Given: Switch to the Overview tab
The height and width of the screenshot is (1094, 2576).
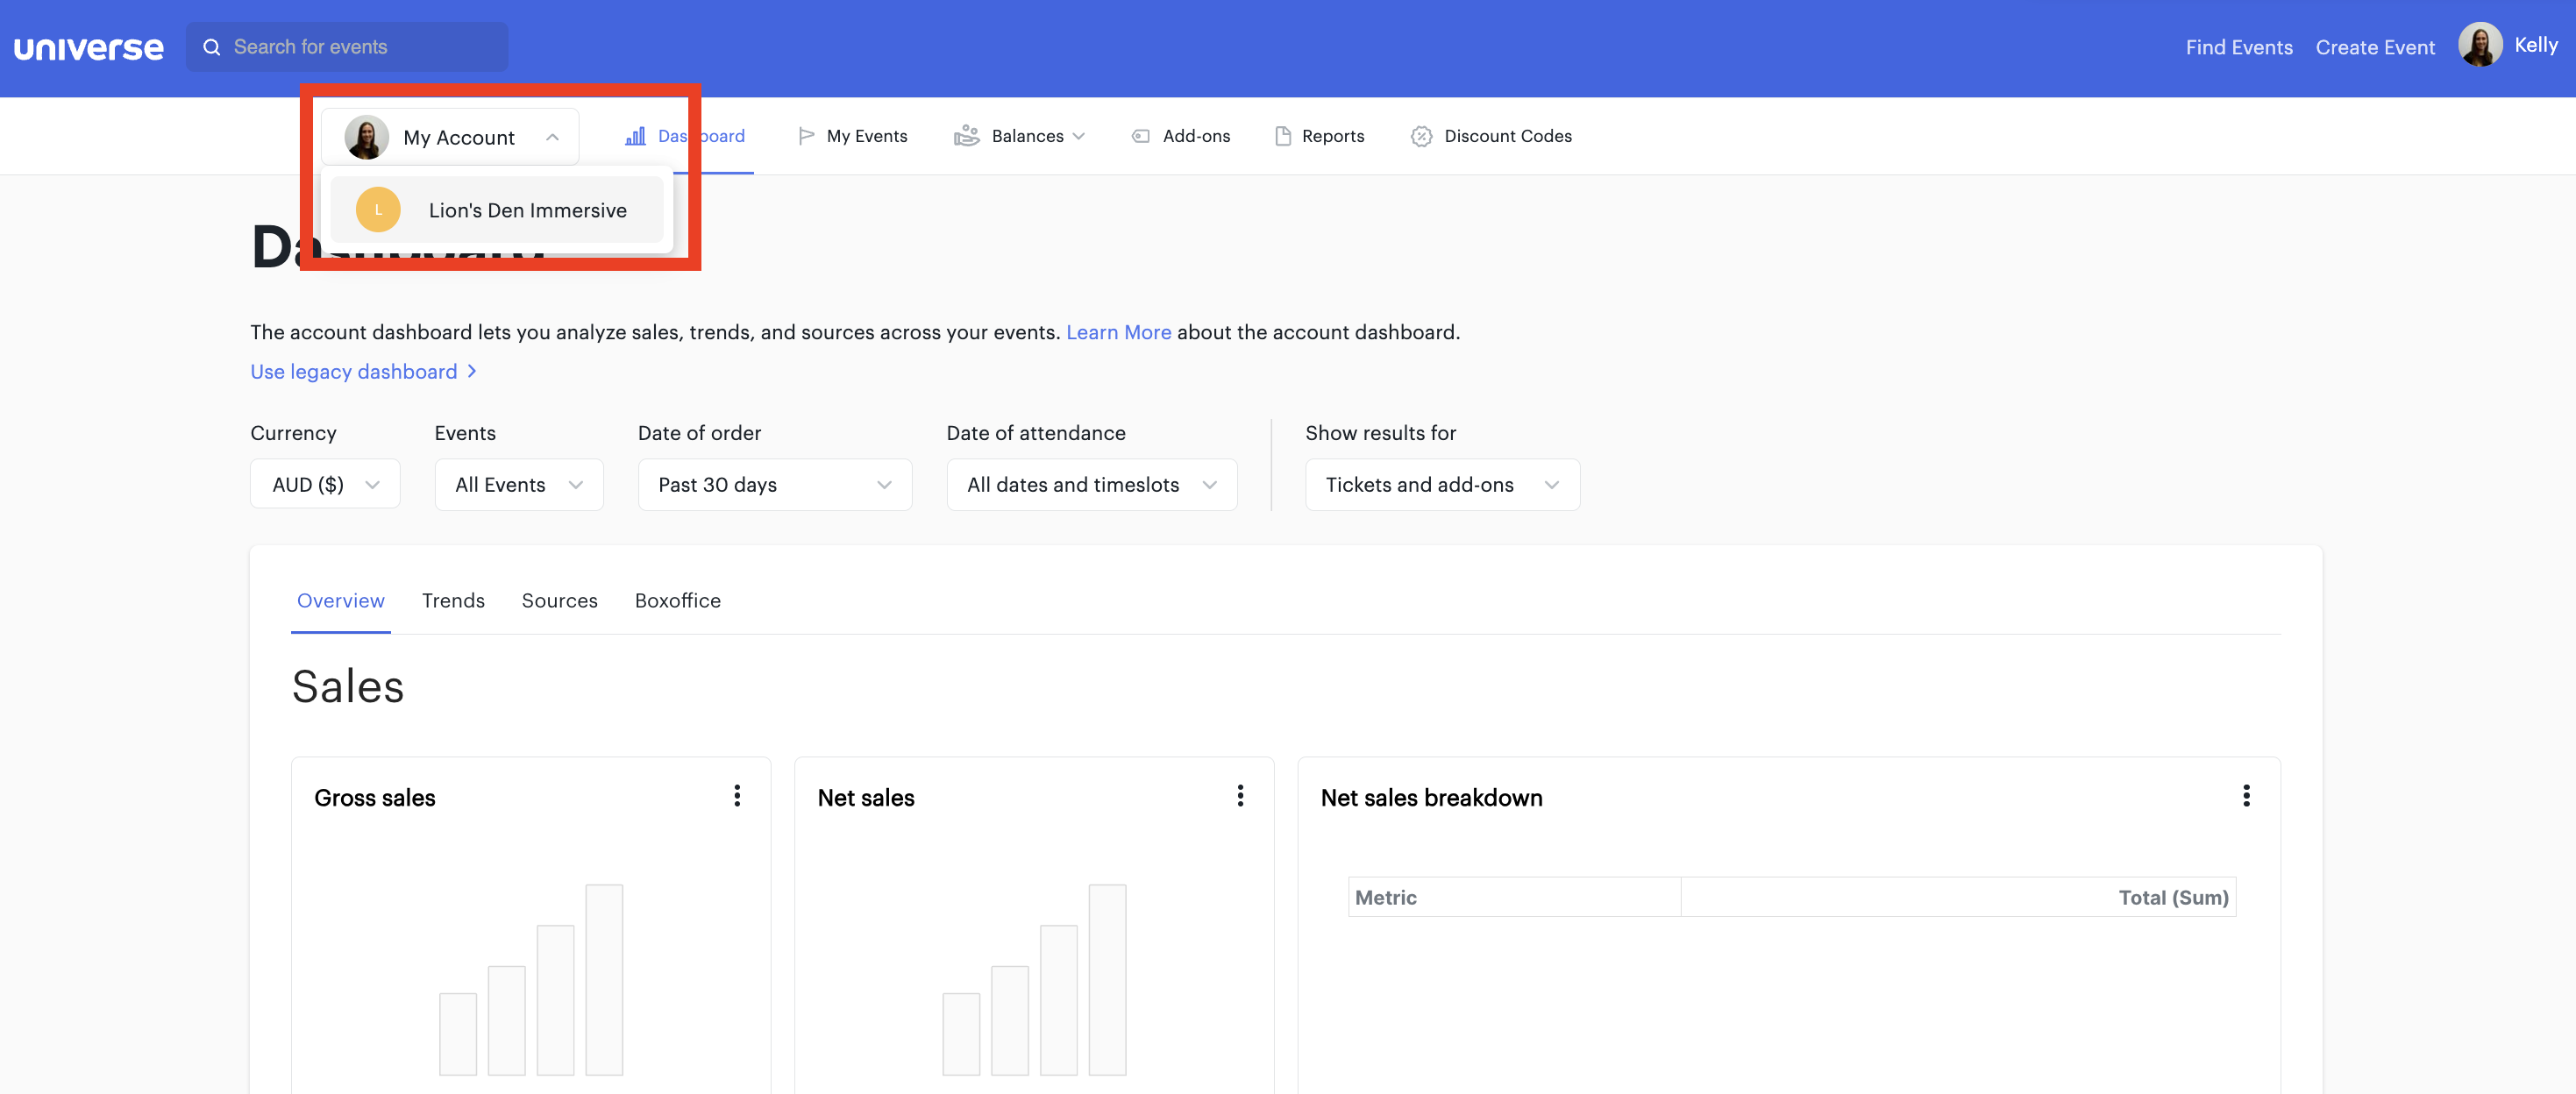Looking at the screenshot, I should click(x=340, y=601).
